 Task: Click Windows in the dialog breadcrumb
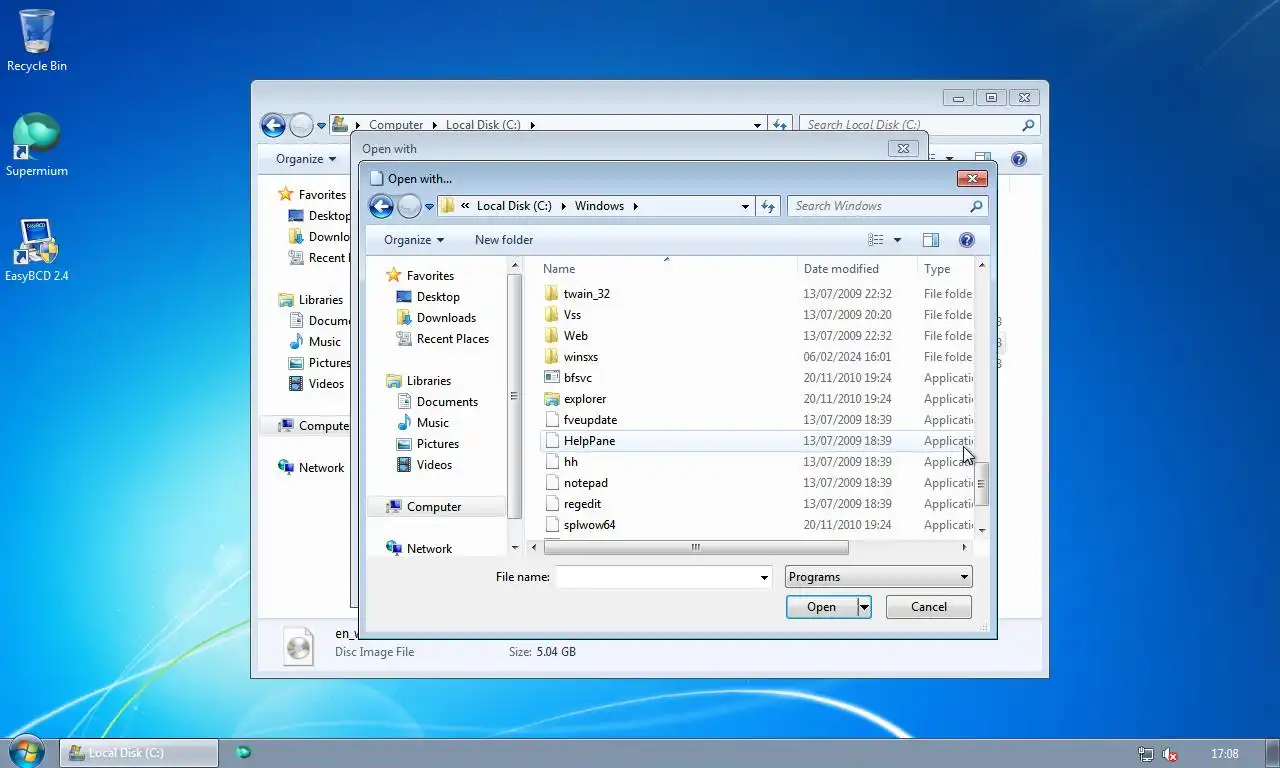tap(600, 206)
